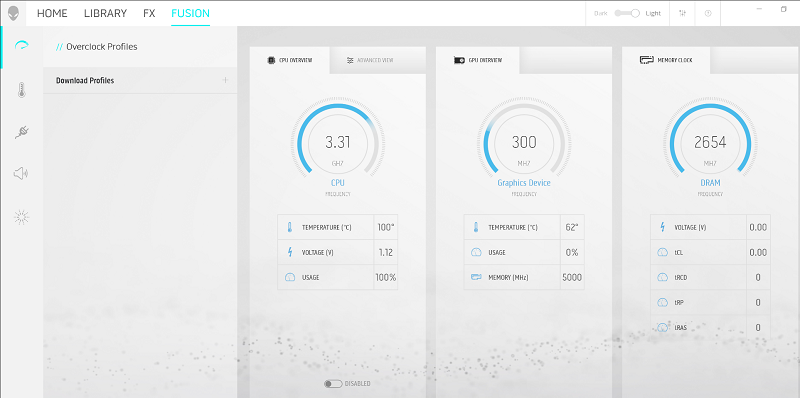
Task: Click the help icon in top bar
Action: click(x=708, y=13)
